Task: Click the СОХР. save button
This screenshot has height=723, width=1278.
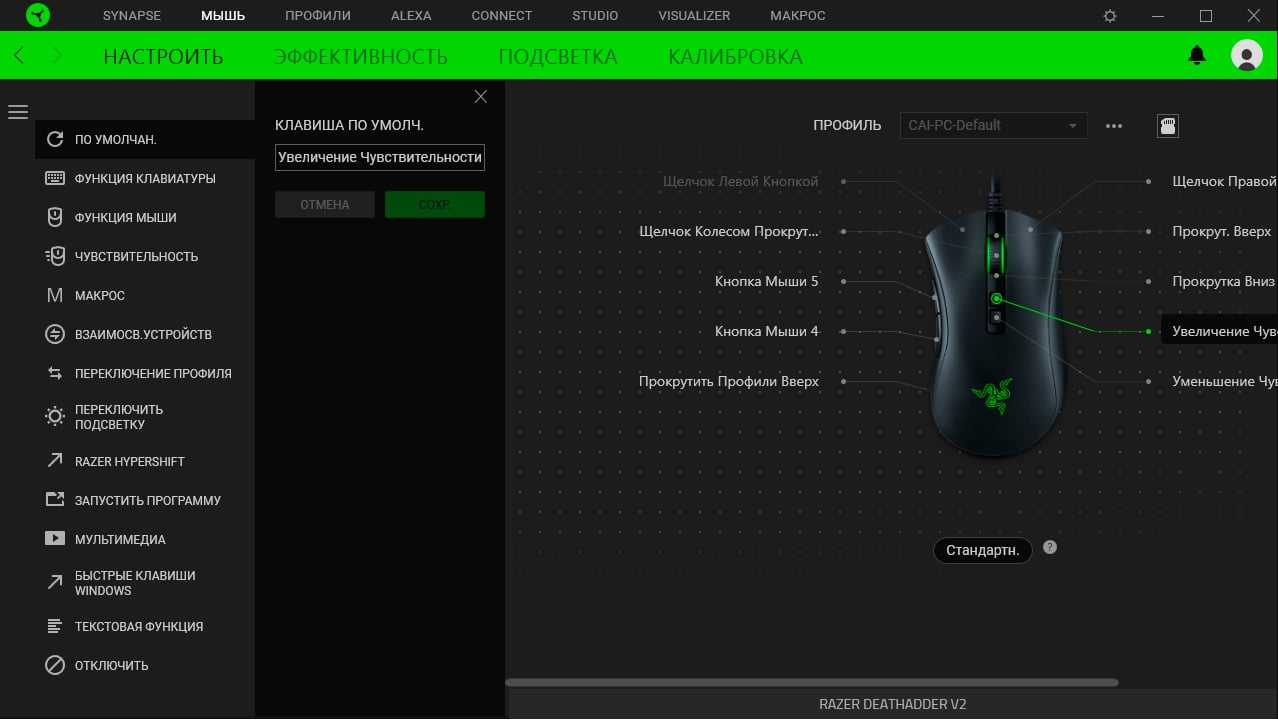Action: pos(434,205)
